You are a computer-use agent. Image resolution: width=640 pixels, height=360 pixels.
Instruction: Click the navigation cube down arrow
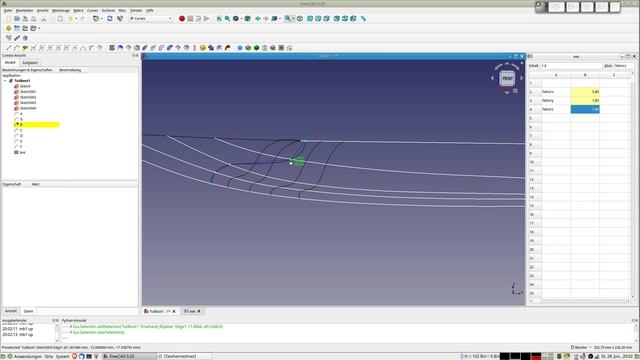pos(507,92)
